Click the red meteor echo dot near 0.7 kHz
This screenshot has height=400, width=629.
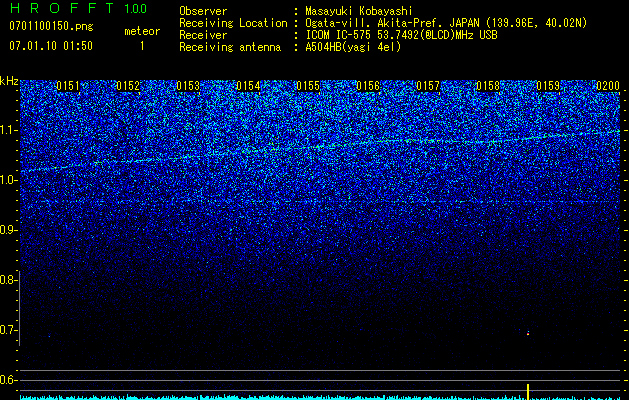tap(528, 333)
